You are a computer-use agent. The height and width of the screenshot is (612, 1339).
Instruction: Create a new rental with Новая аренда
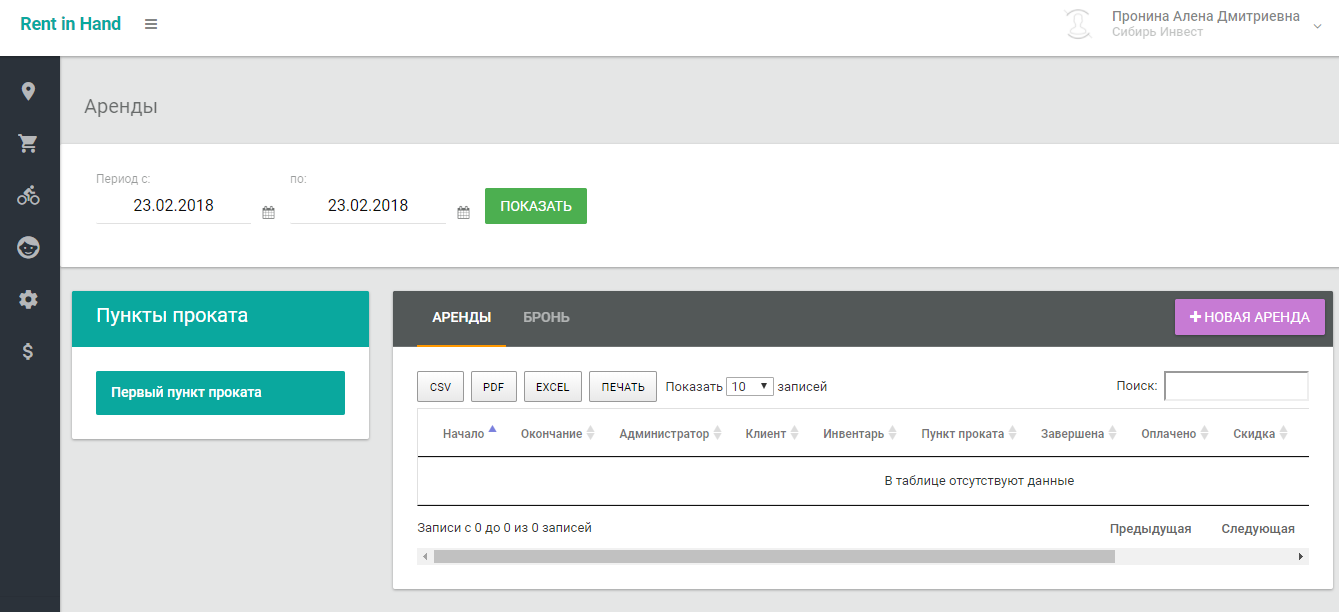coord(1250,317)
